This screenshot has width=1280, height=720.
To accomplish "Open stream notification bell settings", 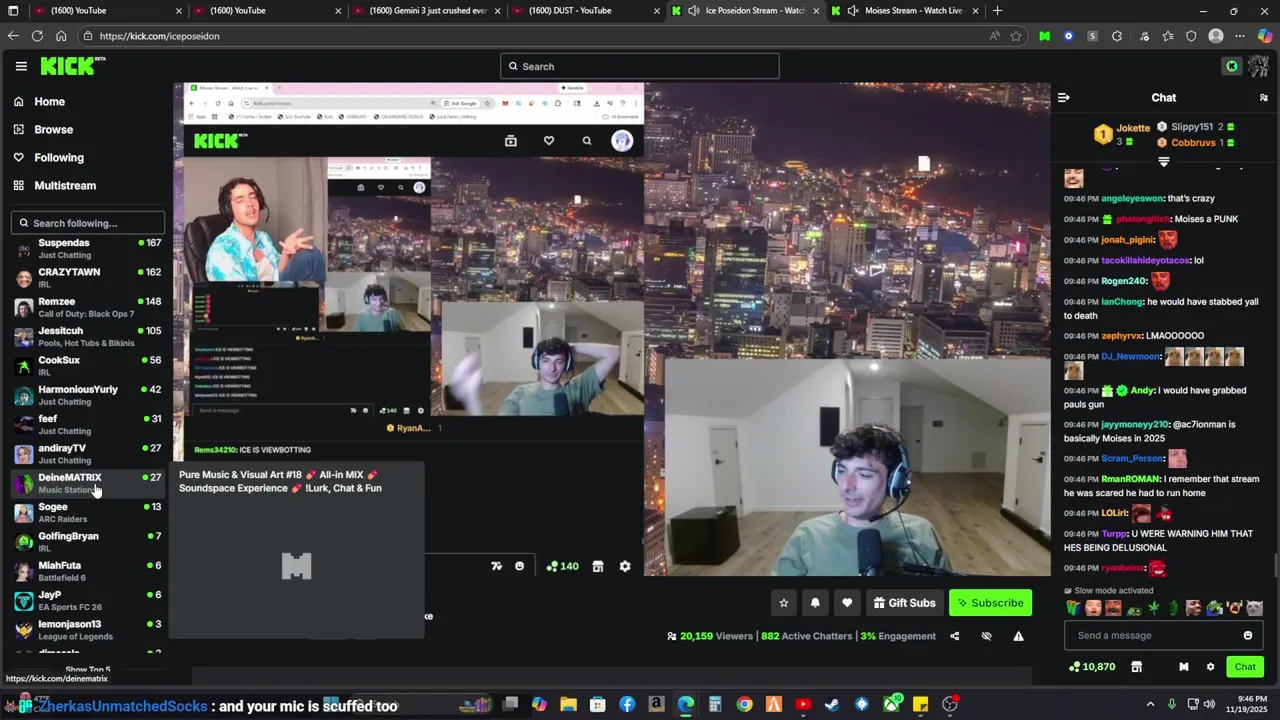I will [815, 603].
